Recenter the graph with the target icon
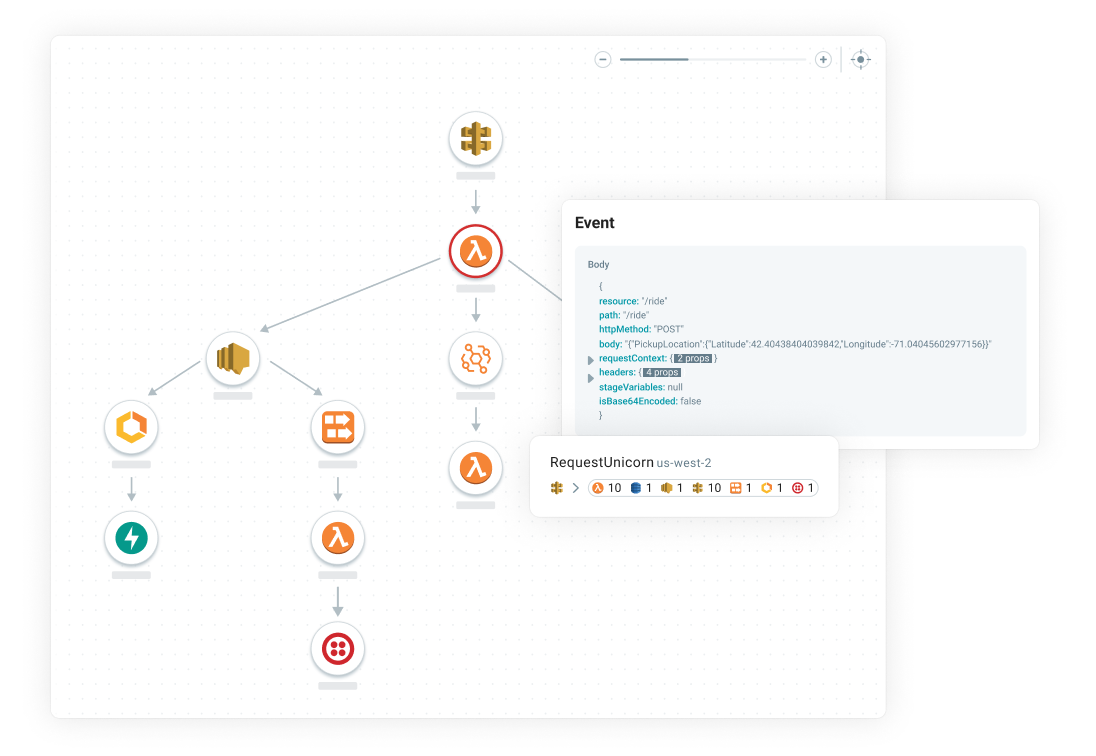 [860, 59]
